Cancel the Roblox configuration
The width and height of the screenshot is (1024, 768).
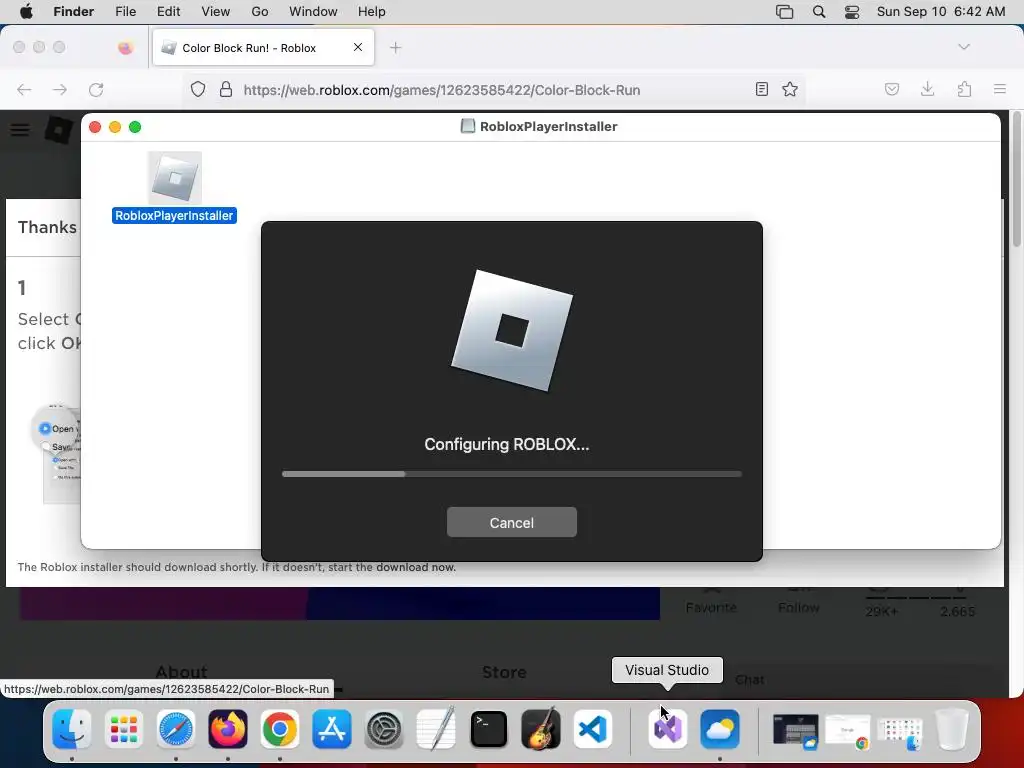click(511, 522)
